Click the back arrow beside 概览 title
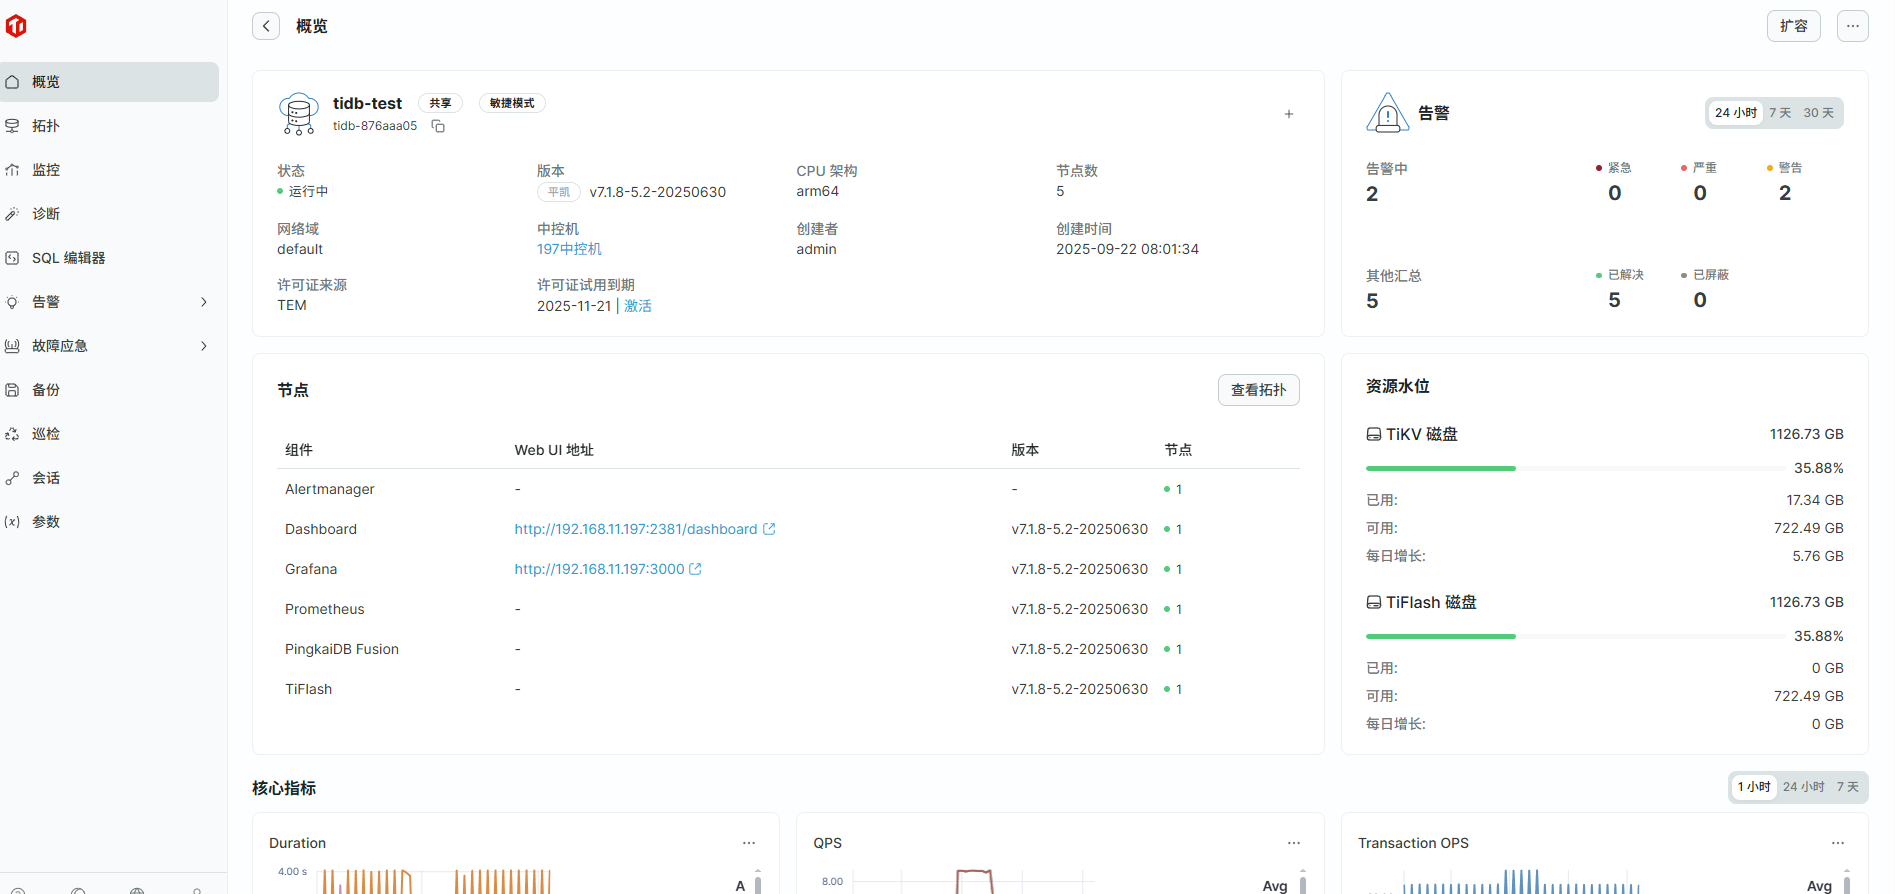 click(266, 26)
